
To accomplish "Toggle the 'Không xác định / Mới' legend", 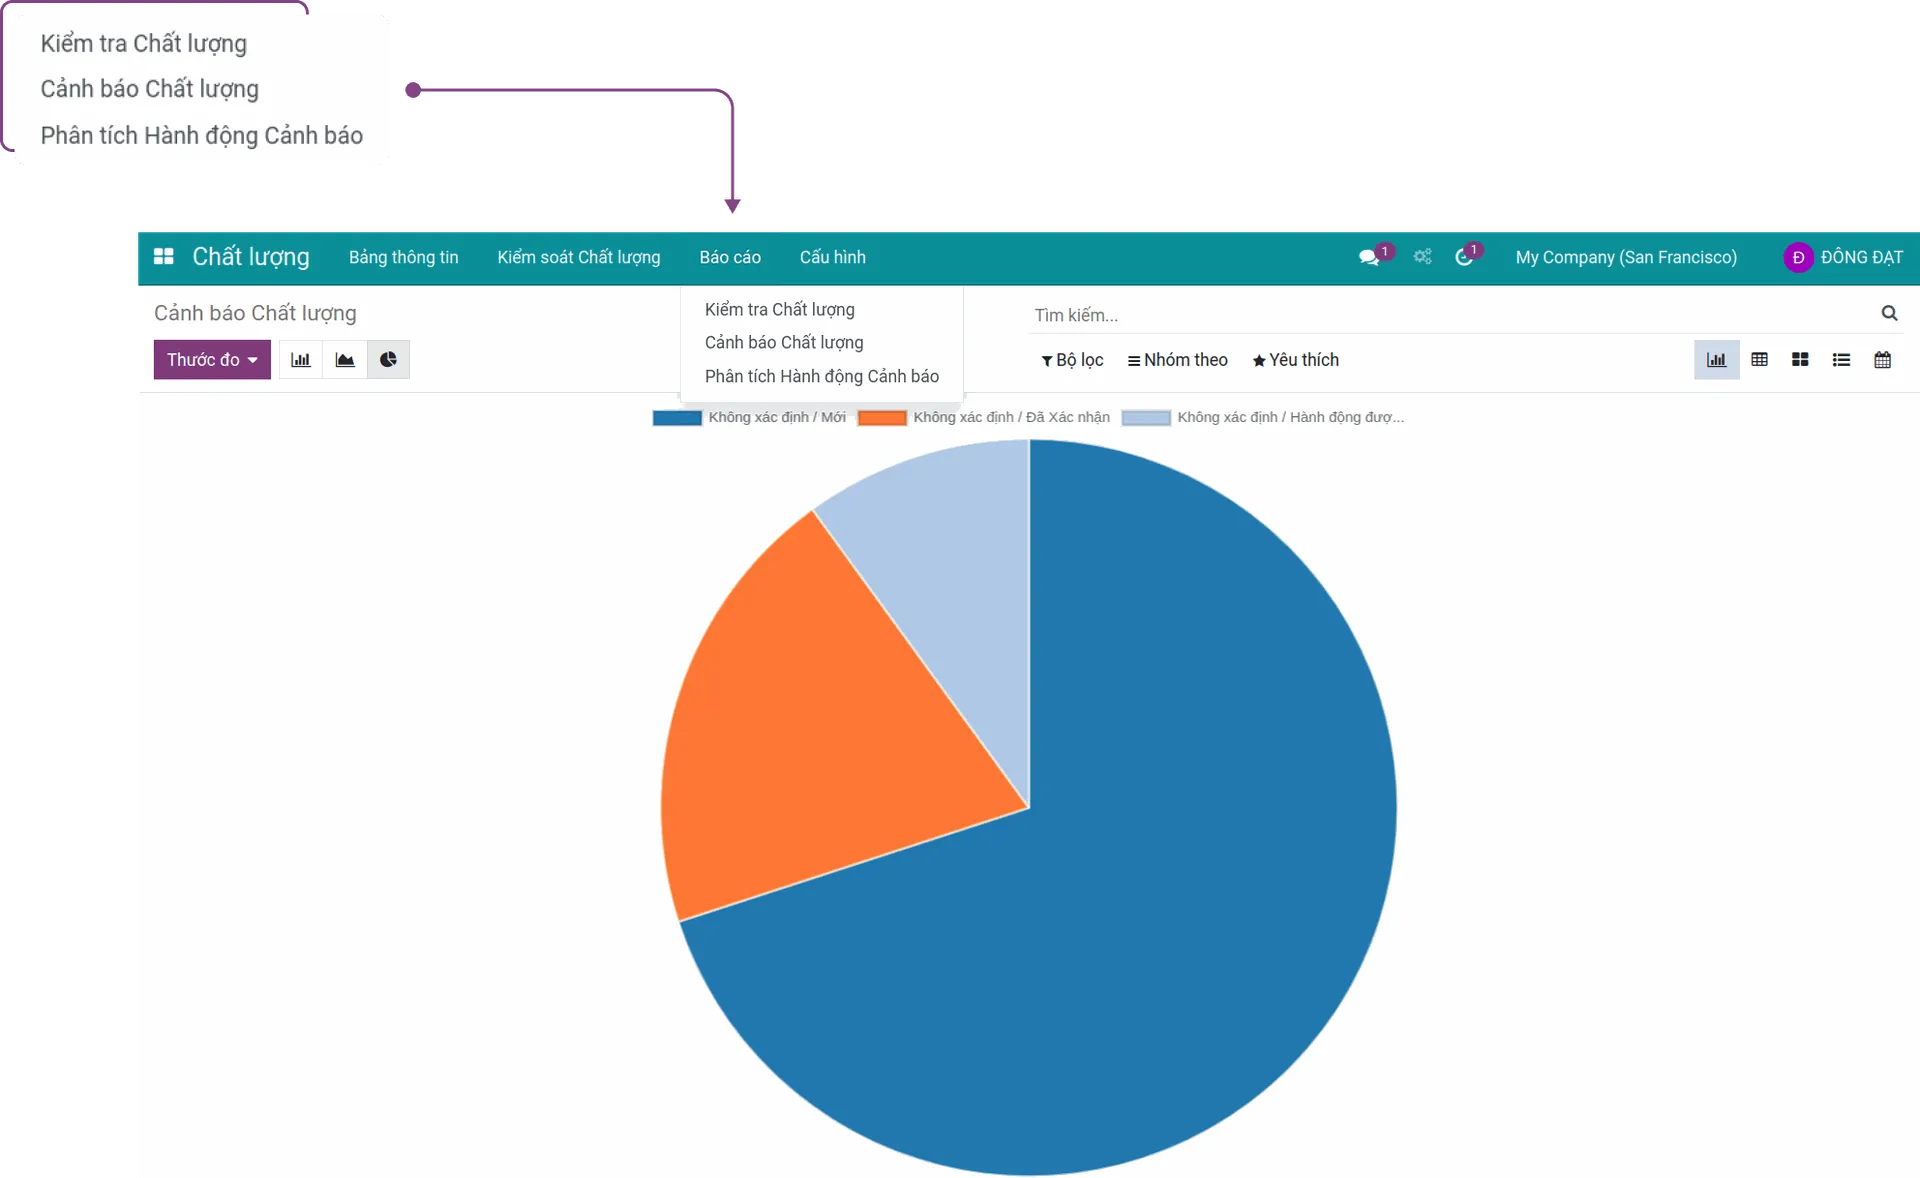I will point(750,418).
